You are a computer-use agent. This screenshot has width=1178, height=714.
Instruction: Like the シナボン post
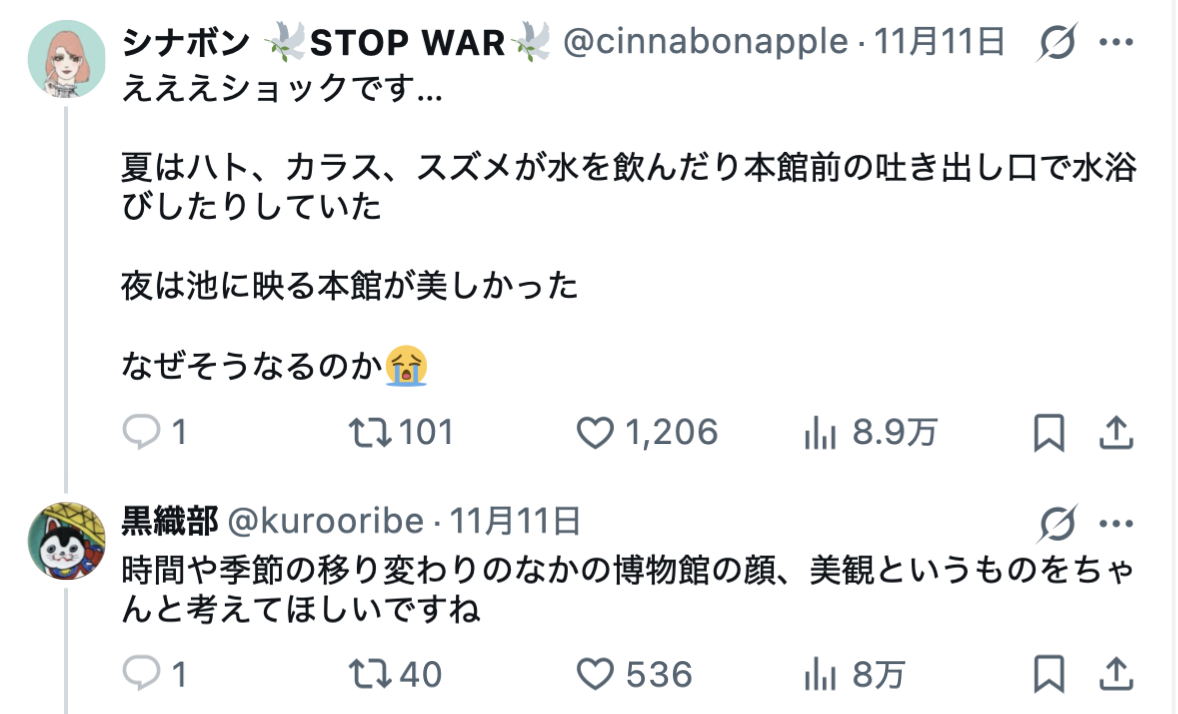coord(596,432)
